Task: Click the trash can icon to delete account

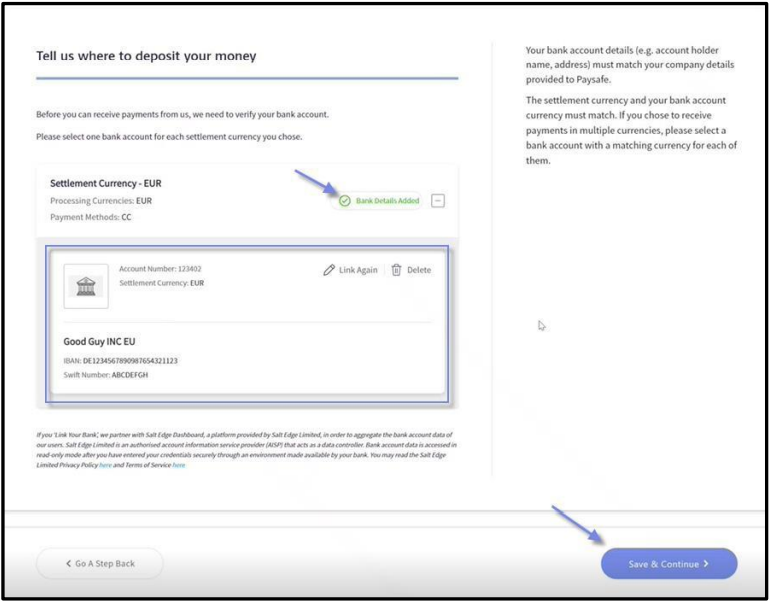Action: coord(396,270)
